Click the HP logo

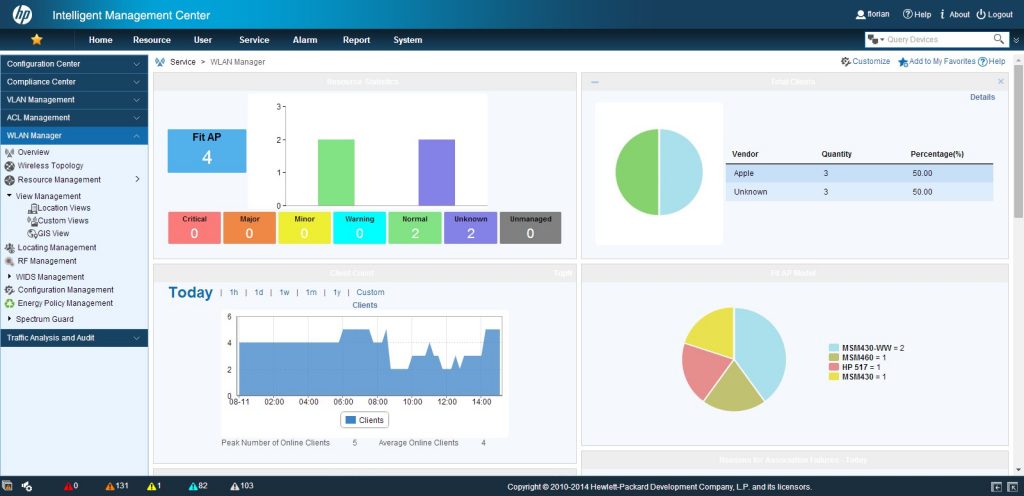[x=23, y=14]
